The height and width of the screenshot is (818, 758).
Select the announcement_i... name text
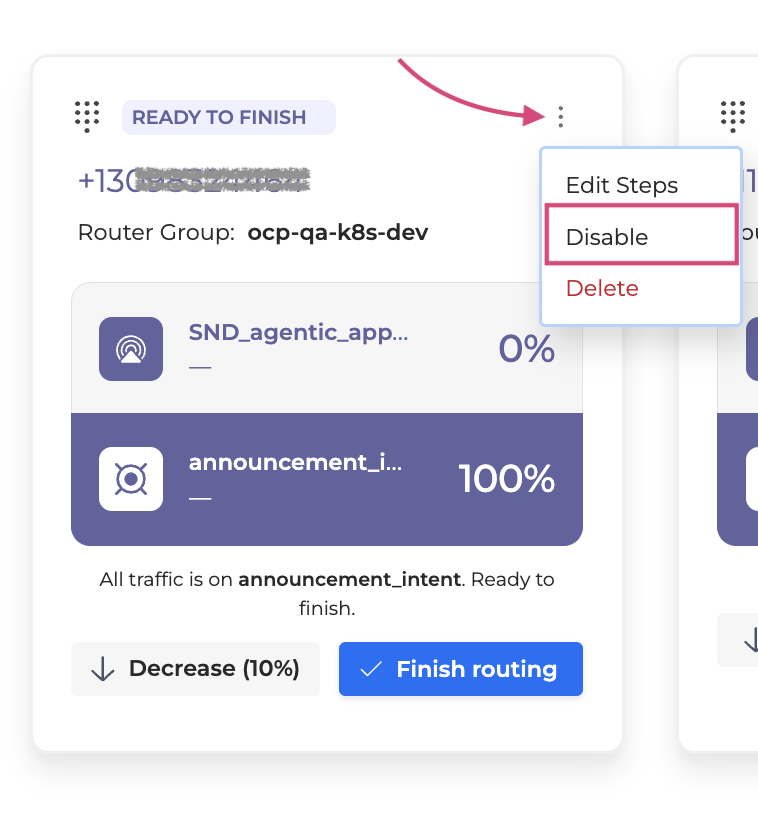point(295,463)
